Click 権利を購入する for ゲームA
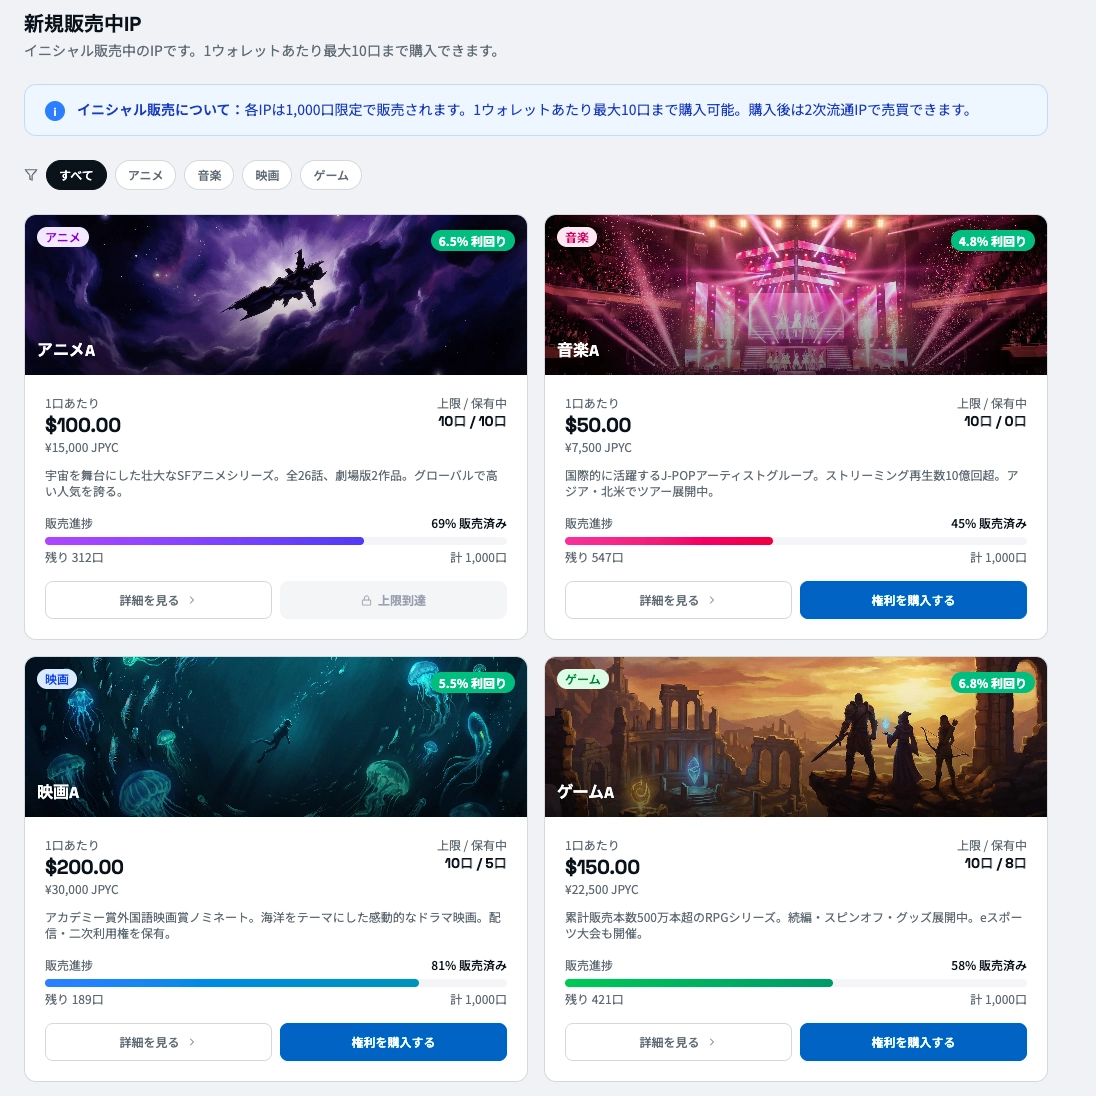Screen dimensions: 1096x1096 tap(913, 1042)
